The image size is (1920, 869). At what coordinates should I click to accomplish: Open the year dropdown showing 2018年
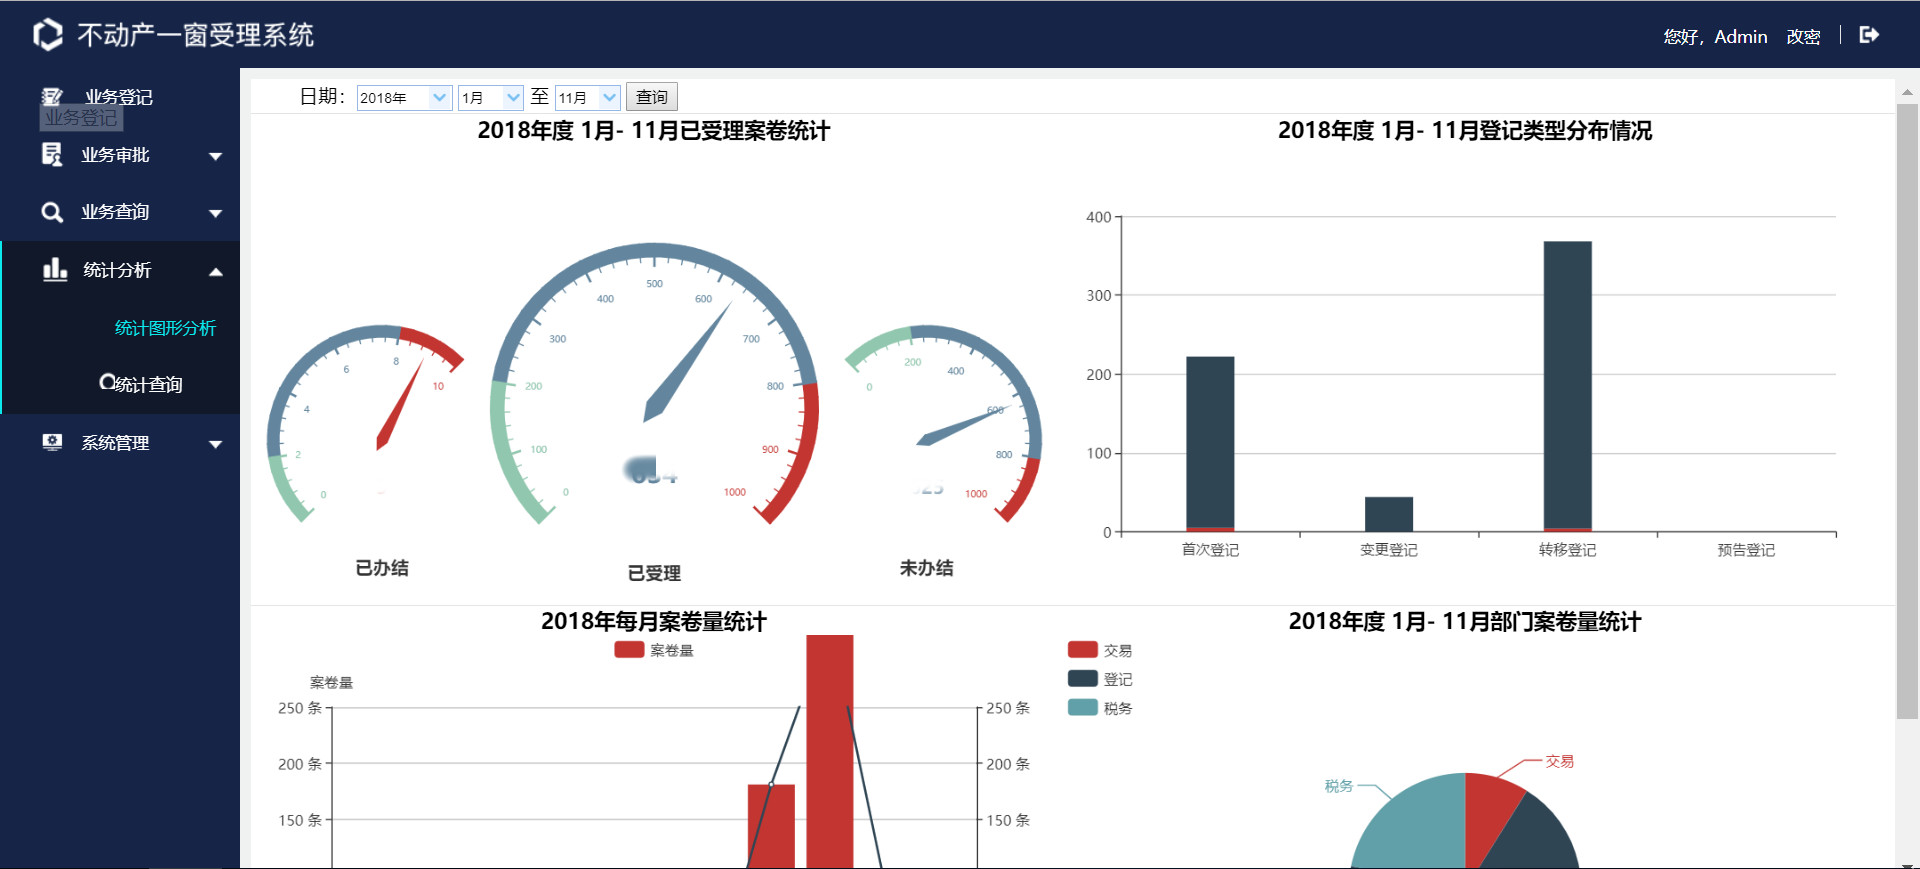[404, 97]
